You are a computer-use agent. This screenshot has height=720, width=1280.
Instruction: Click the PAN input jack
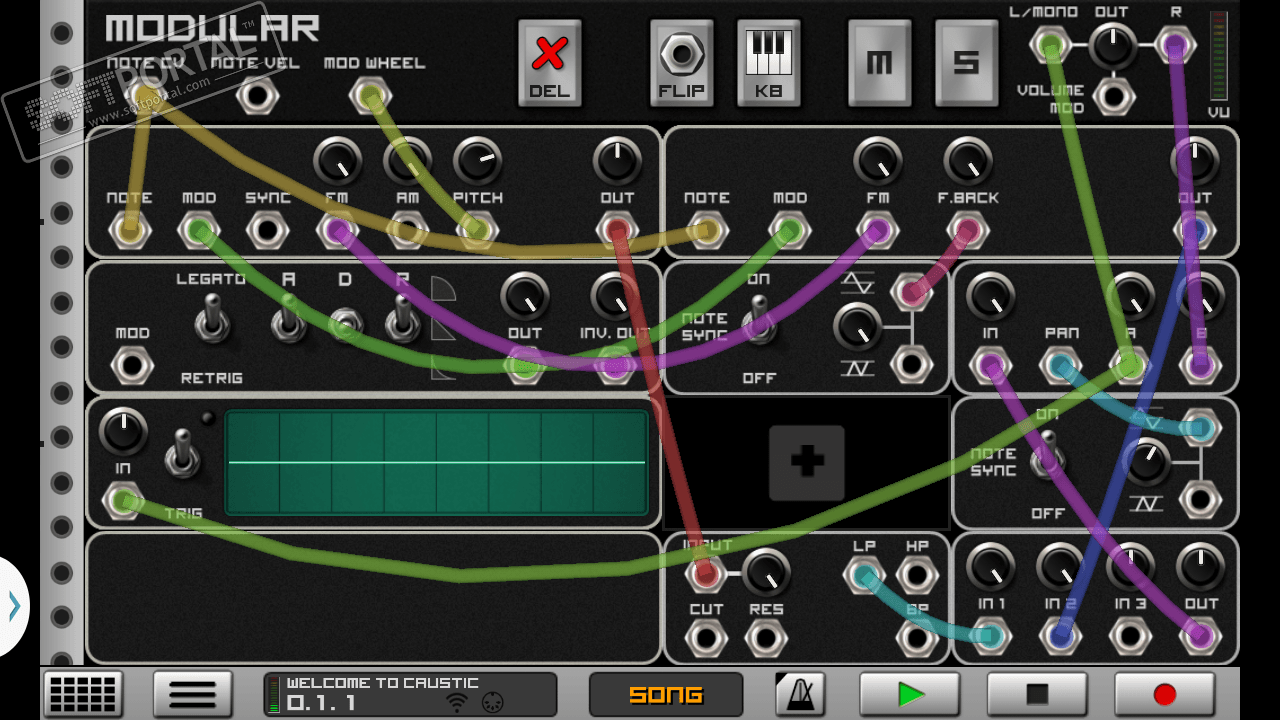[1060, 366]
